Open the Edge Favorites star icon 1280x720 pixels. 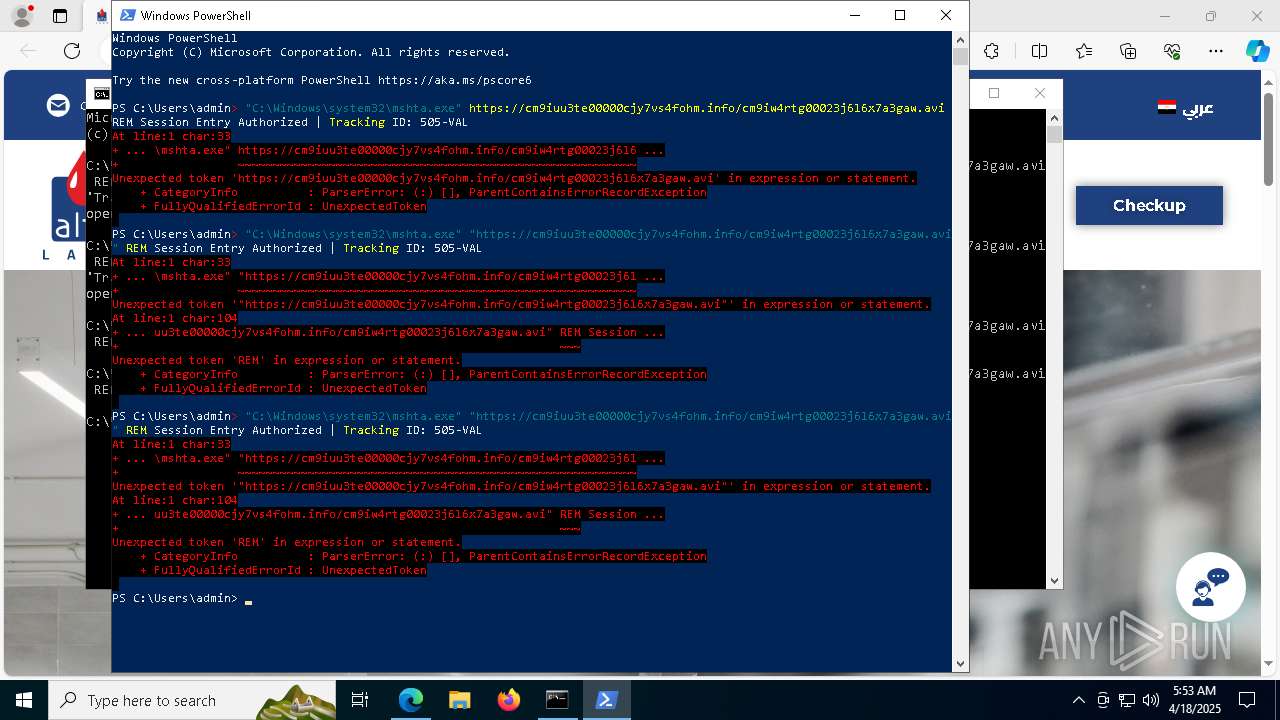click(x=1084, y=51)
